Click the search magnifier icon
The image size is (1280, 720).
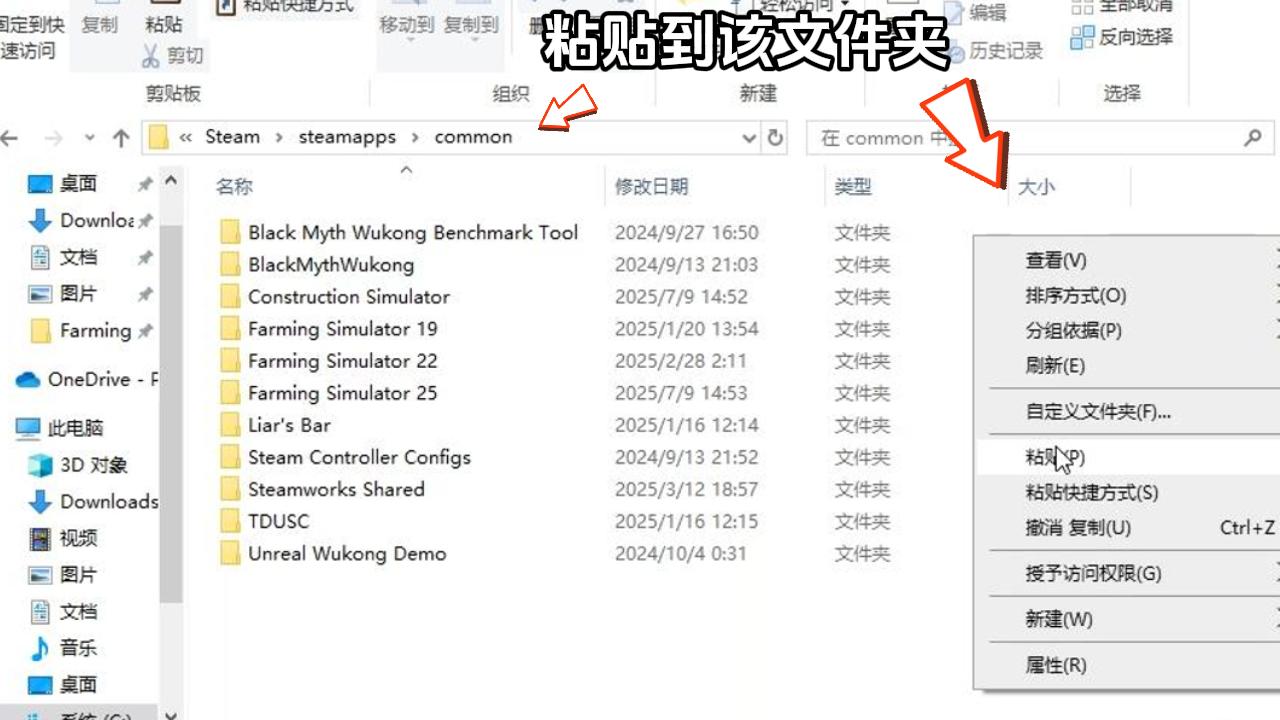(1252, 138)
